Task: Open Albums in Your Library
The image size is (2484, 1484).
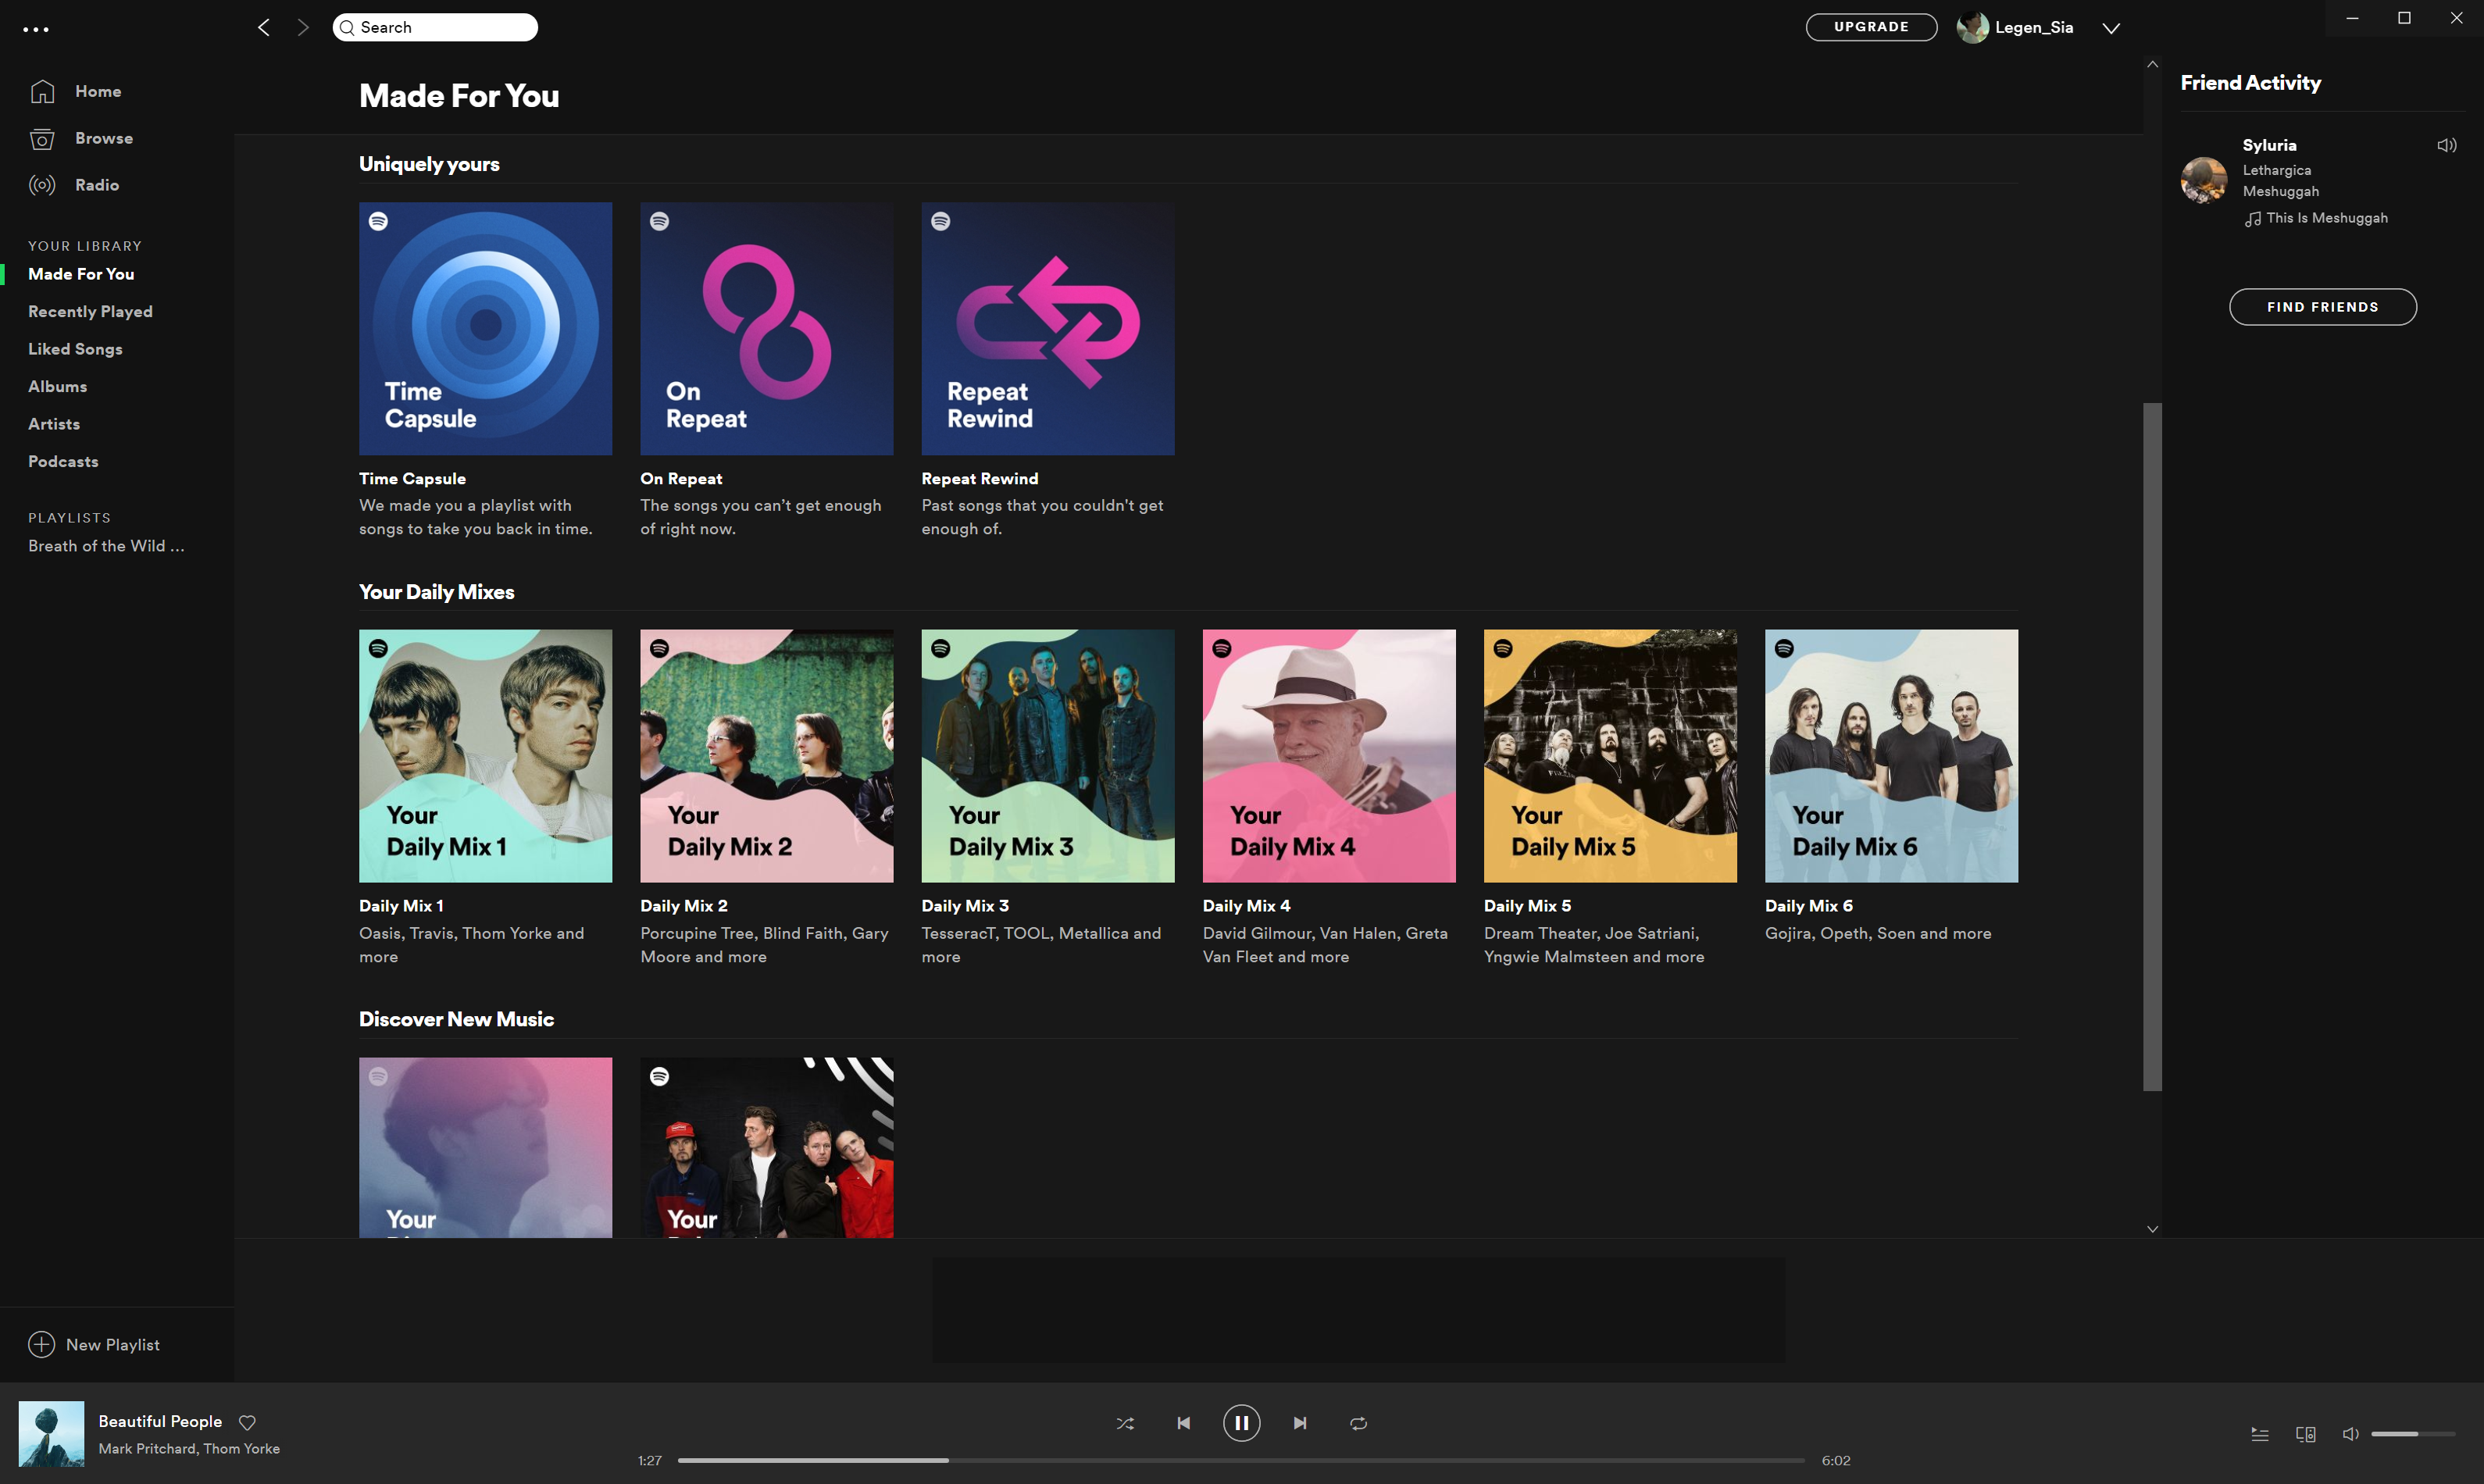Action: [57, 386]
